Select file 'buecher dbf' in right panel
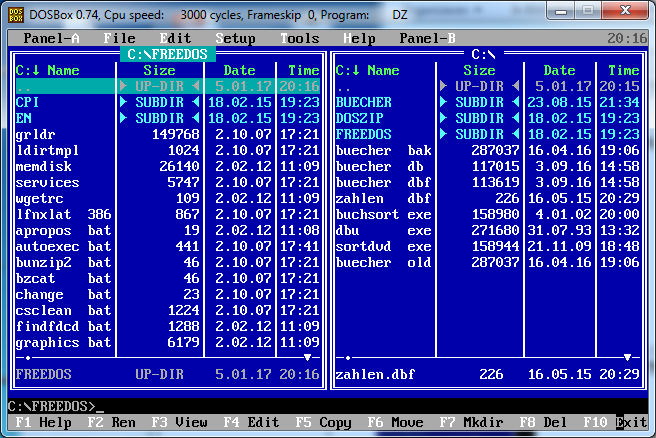Viewport: 656px width, 438px height. pyautogui.click(x=488, y=182)
